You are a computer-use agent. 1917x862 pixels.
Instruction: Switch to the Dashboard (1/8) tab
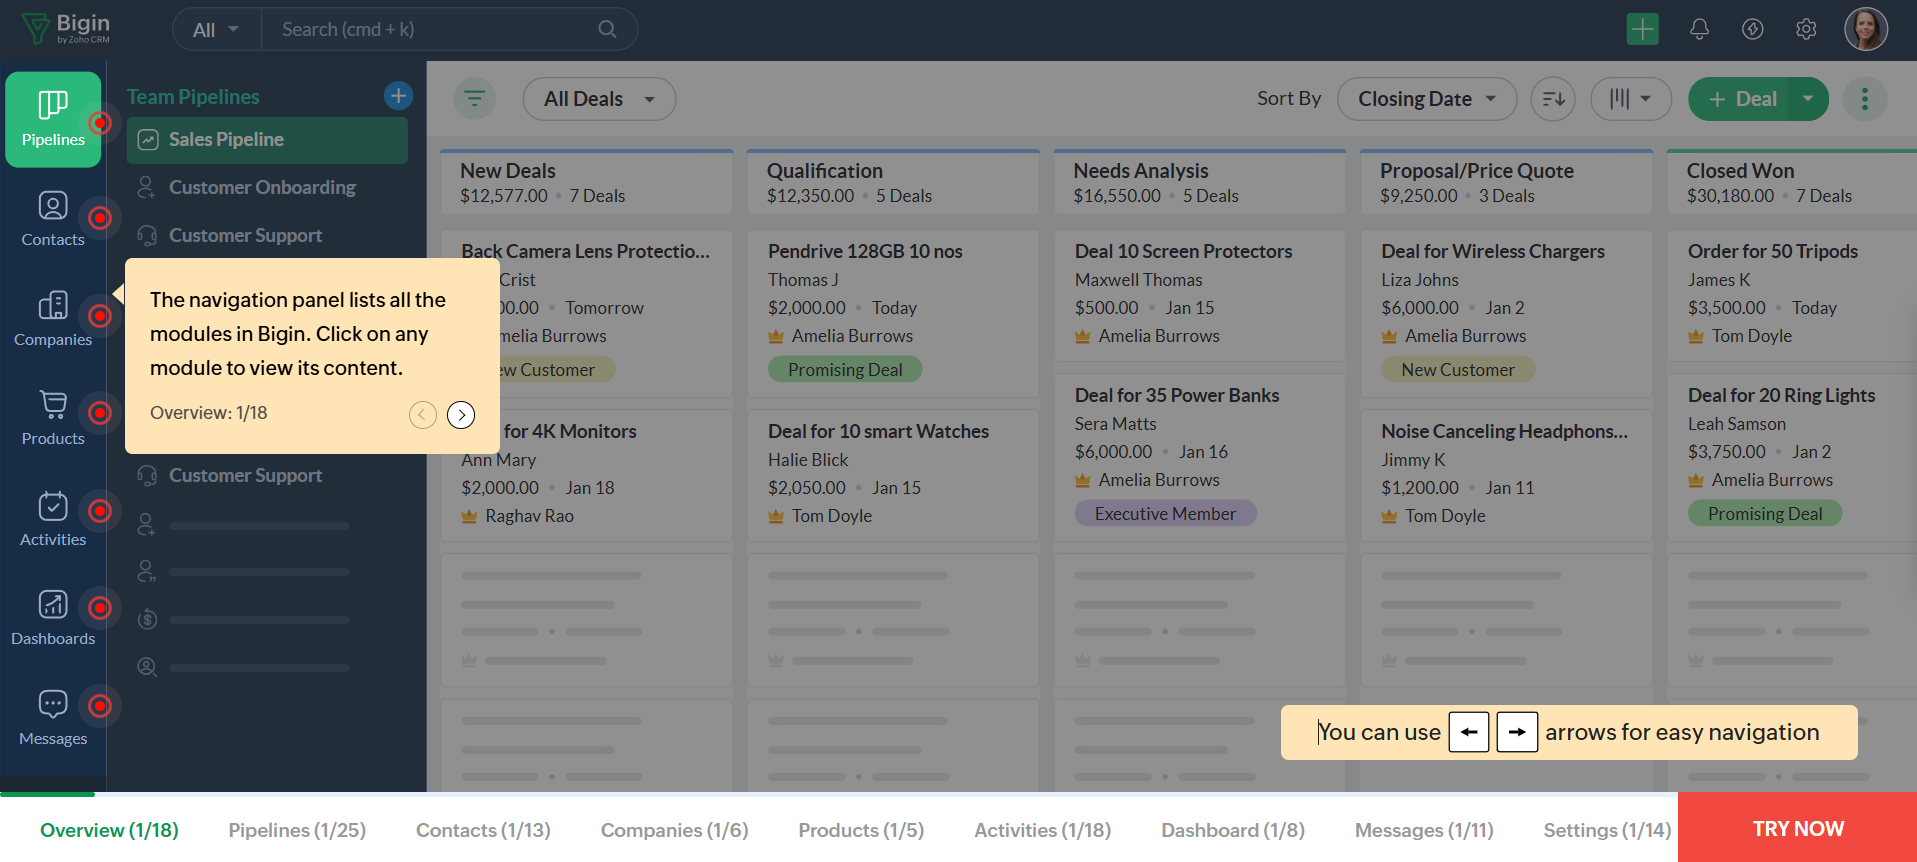[1233, 830]
